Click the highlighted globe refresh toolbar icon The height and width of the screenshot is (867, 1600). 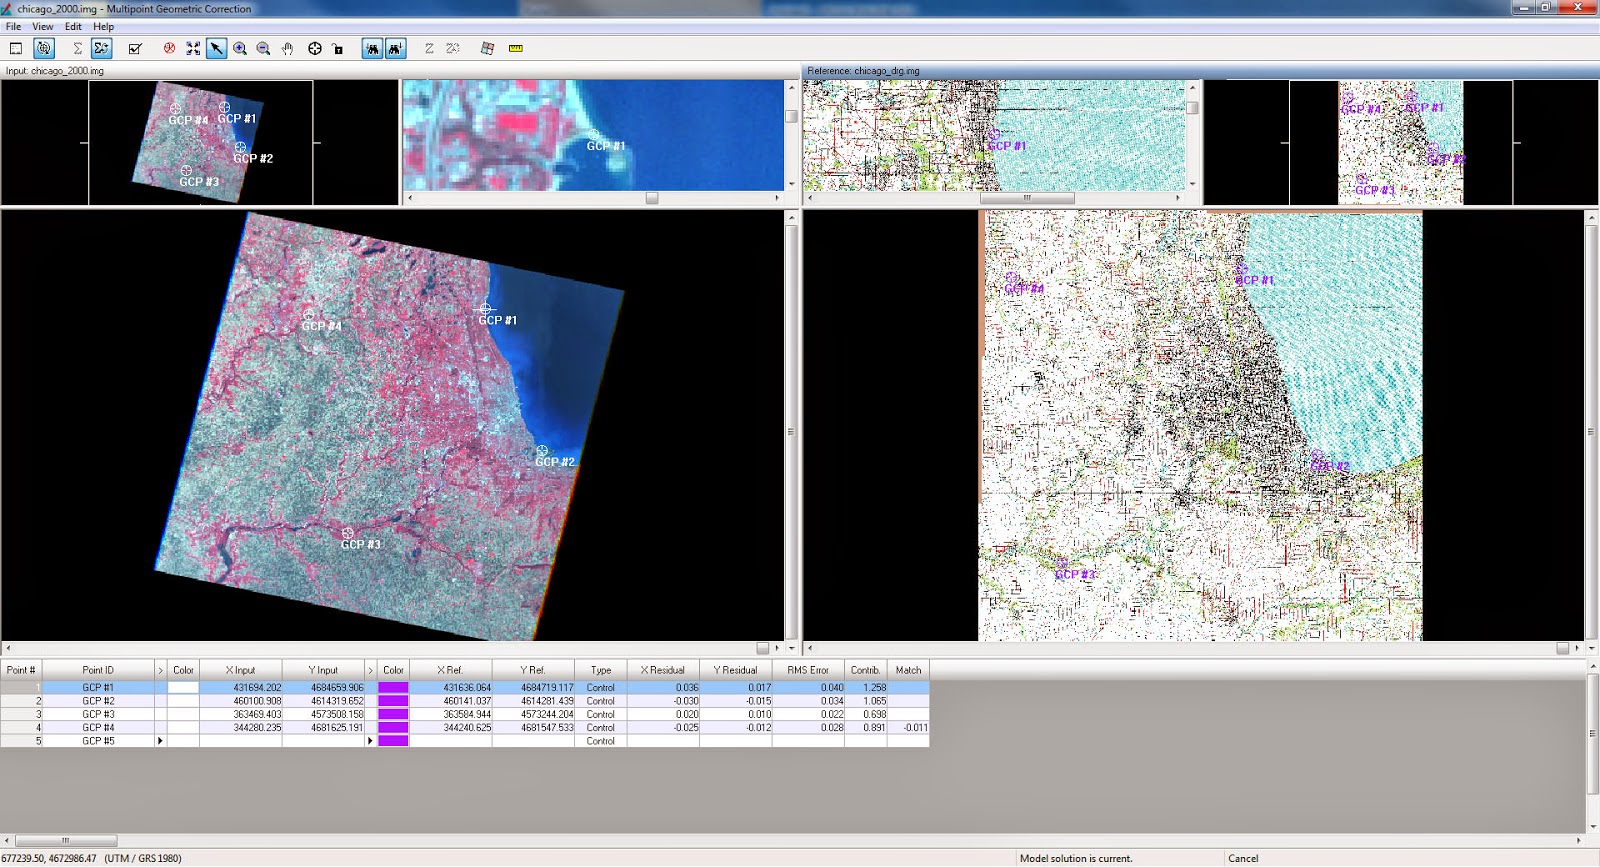tap(44, 48)
